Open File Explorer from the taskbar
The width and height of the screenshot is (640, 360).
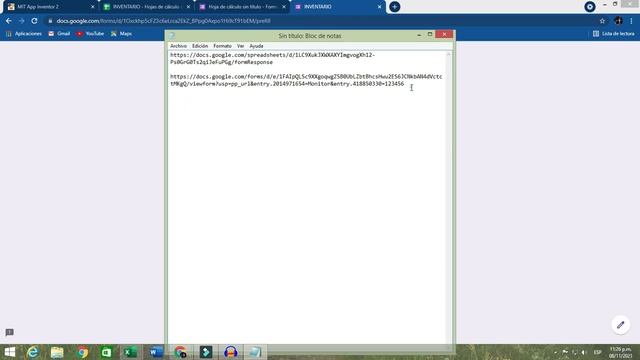pyautogui.click(x=57, y=352)
